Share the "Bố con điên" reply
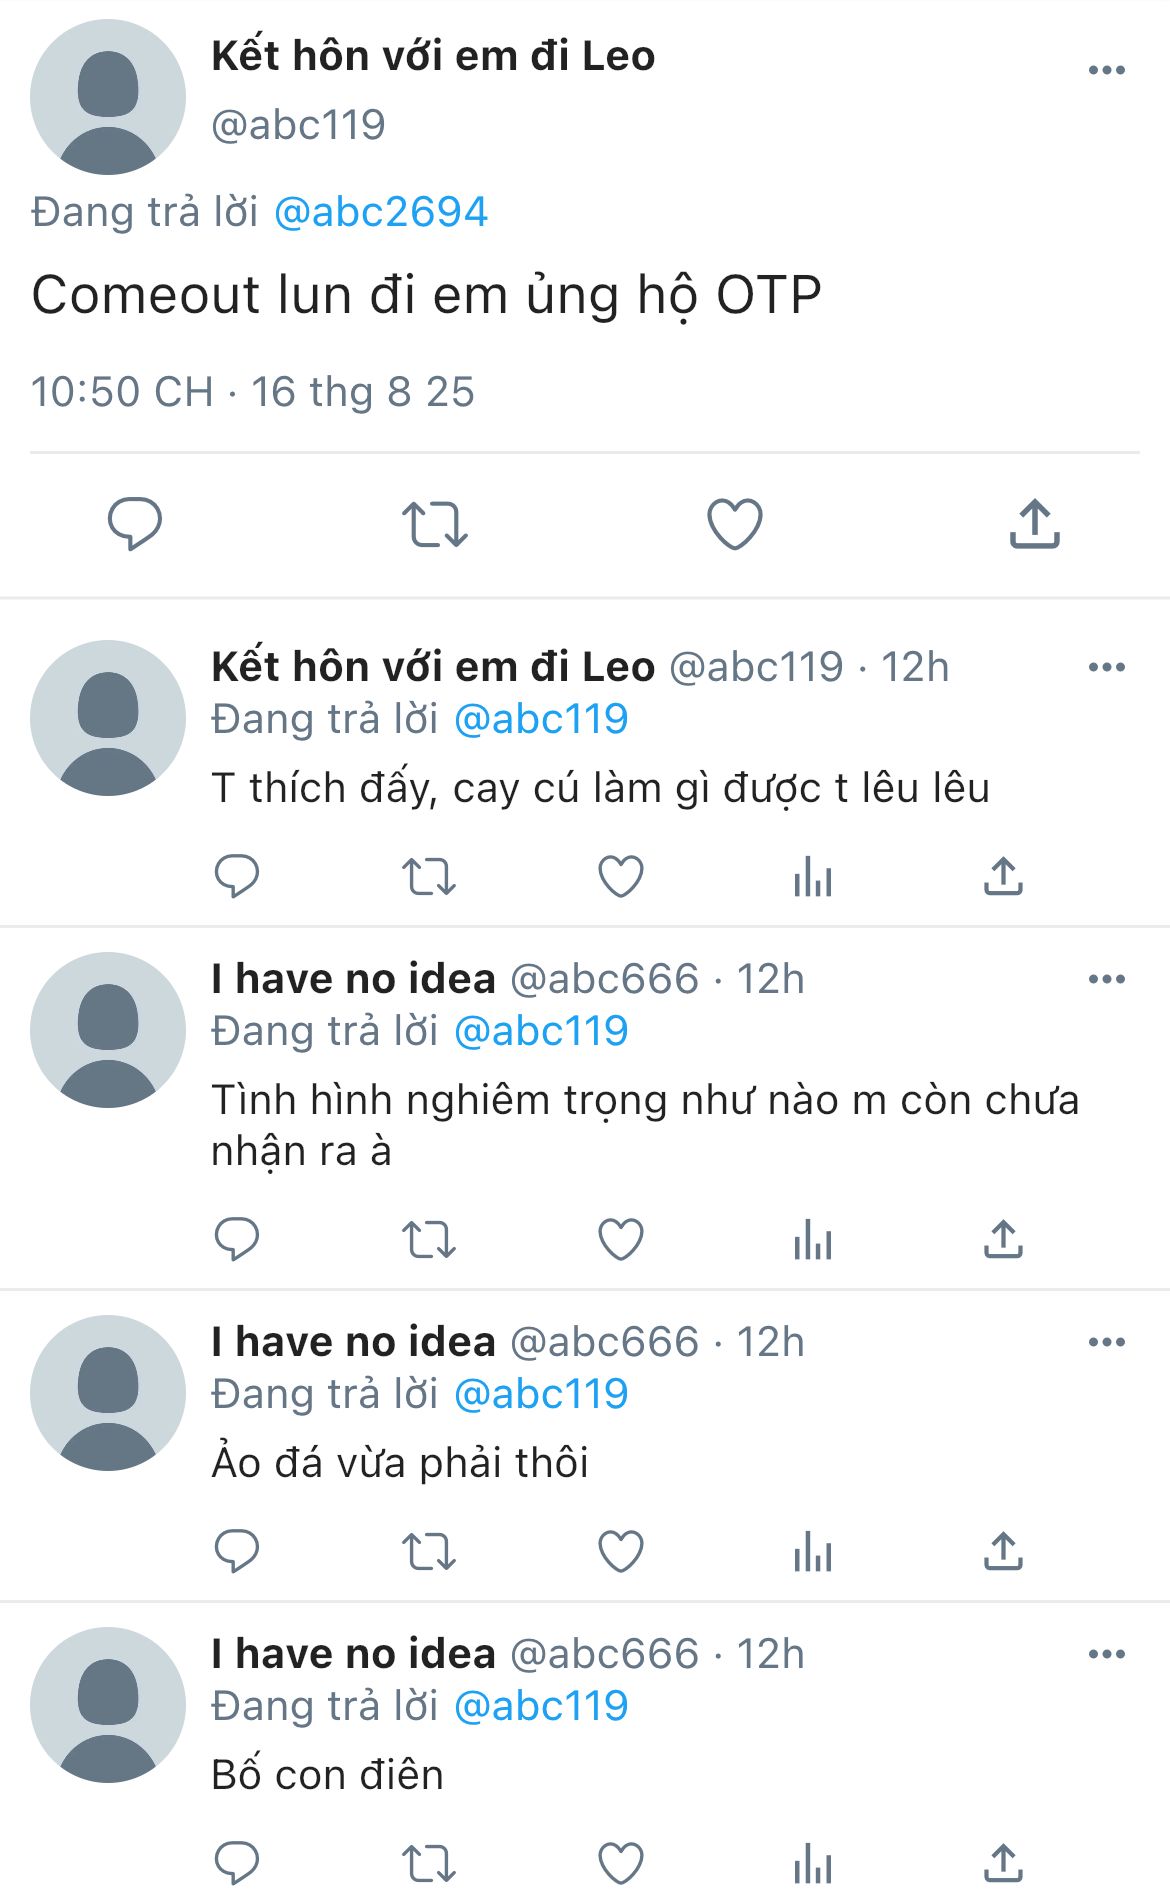This screenshot has height=1899, width=1170. point(1003,1864)
